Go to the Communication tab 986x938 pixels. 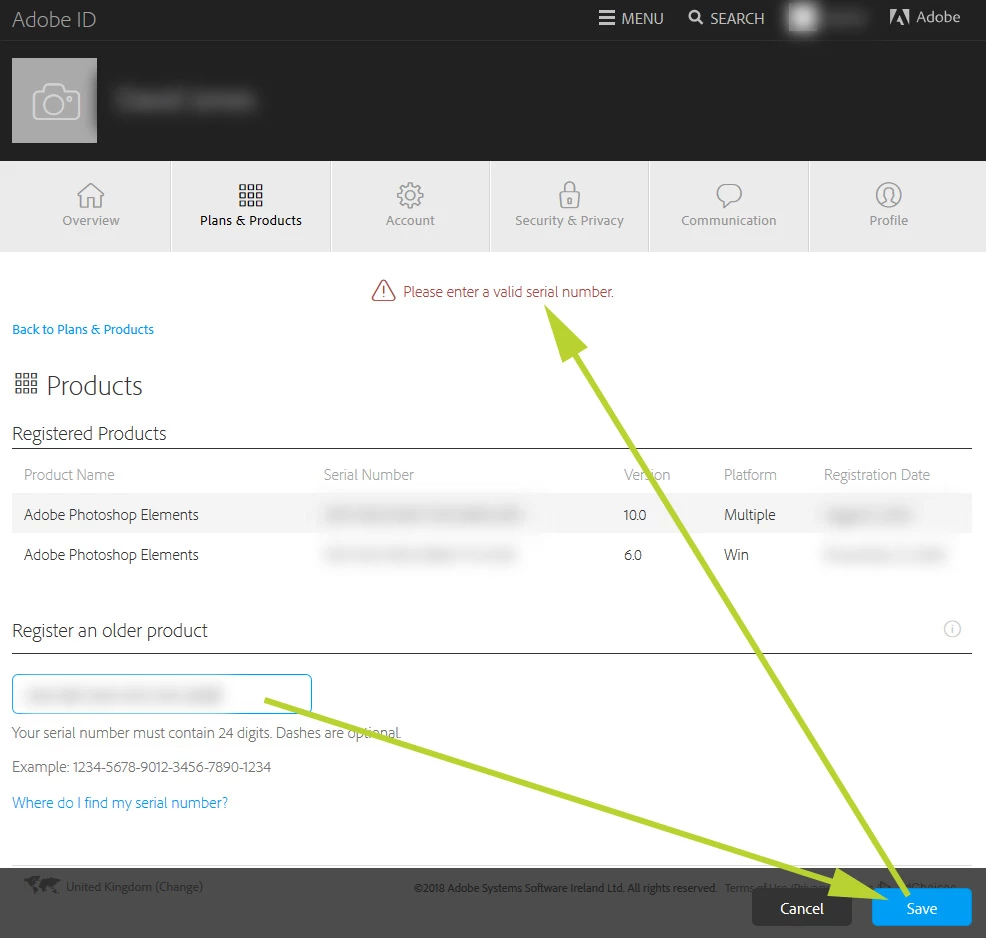point(729,206)
